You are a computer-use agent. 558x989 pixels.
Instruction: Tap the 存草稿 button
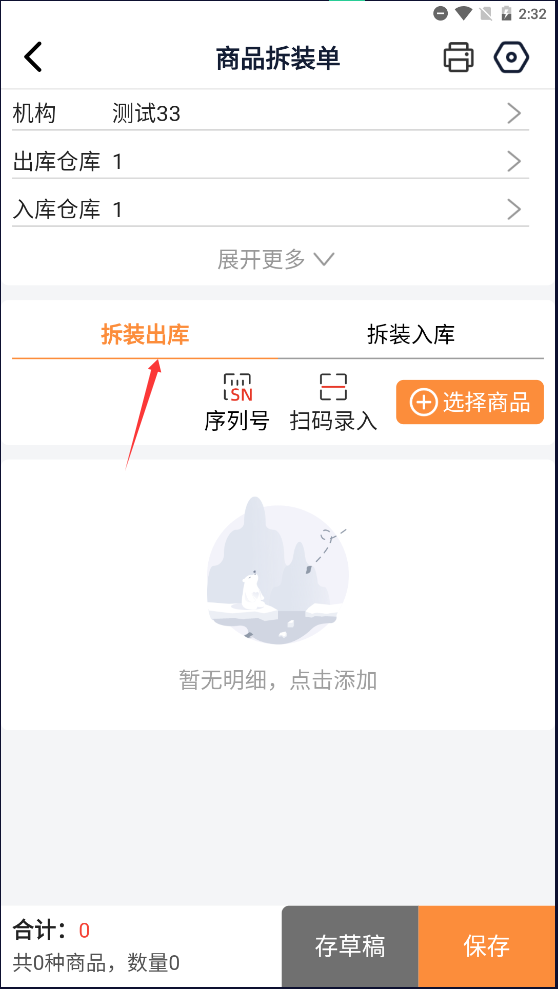(x=350, y=946)
